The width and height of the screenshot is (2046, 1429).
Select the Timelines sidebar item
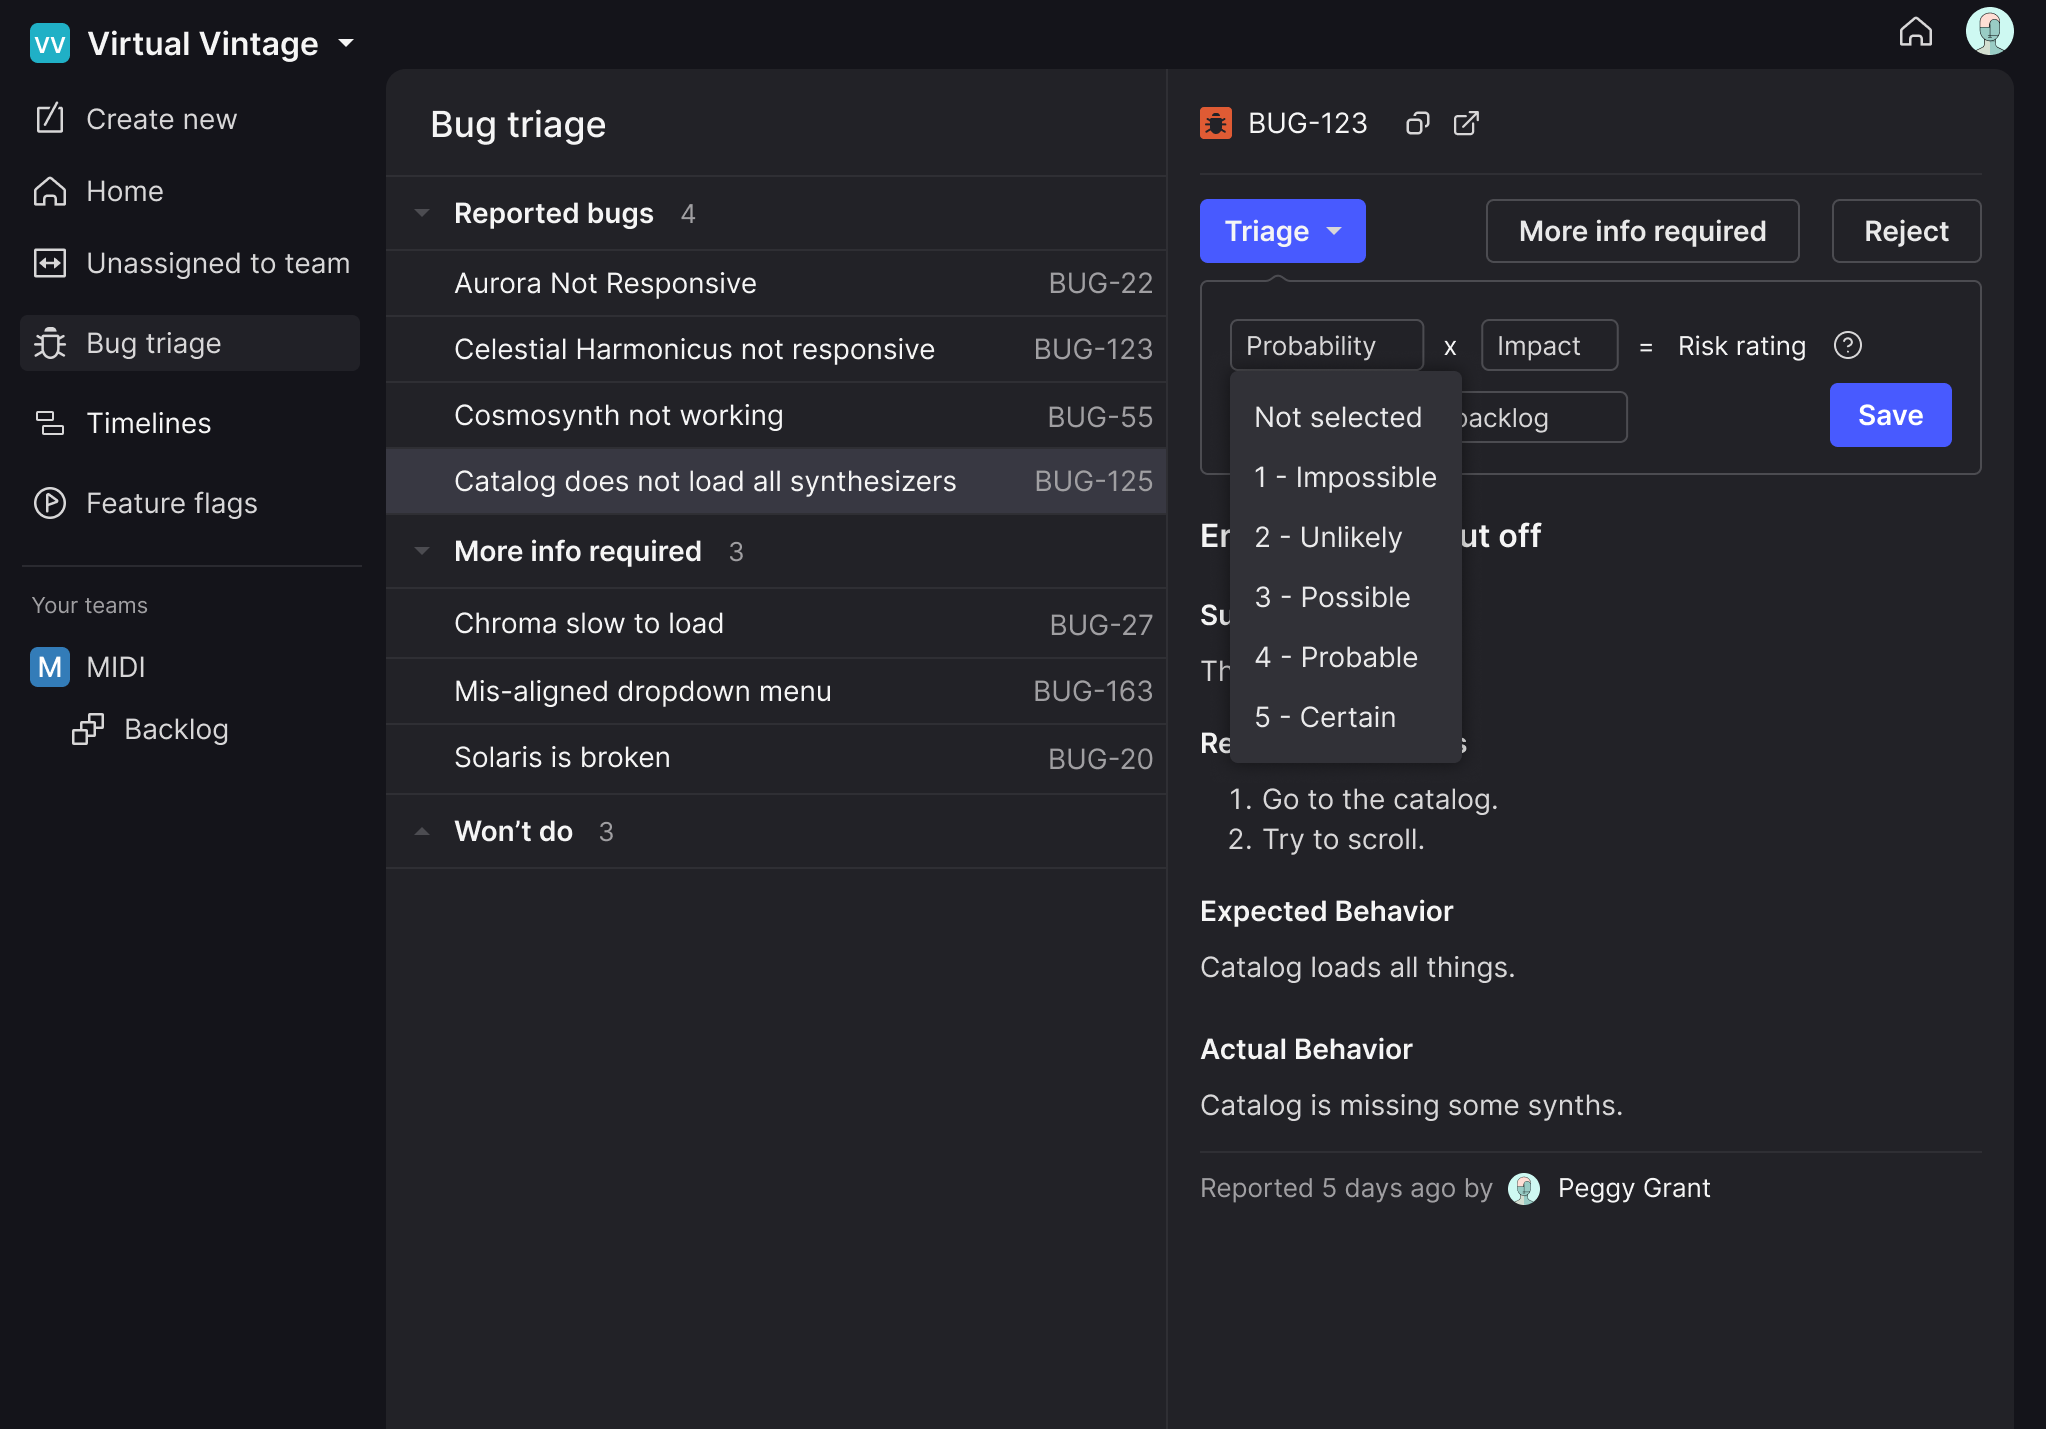pyautogui.click(x=148, y=423)
